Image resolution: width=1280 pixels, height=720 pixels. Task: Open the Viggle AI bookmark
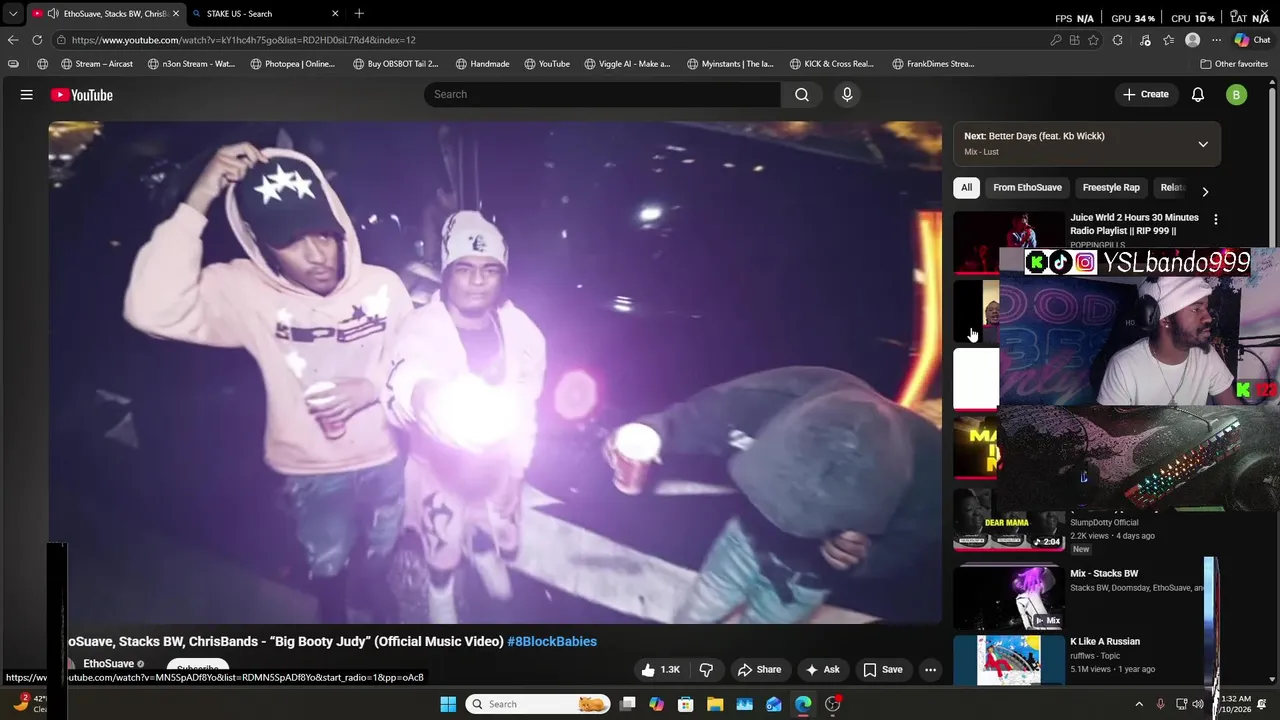tap(628, 64)
